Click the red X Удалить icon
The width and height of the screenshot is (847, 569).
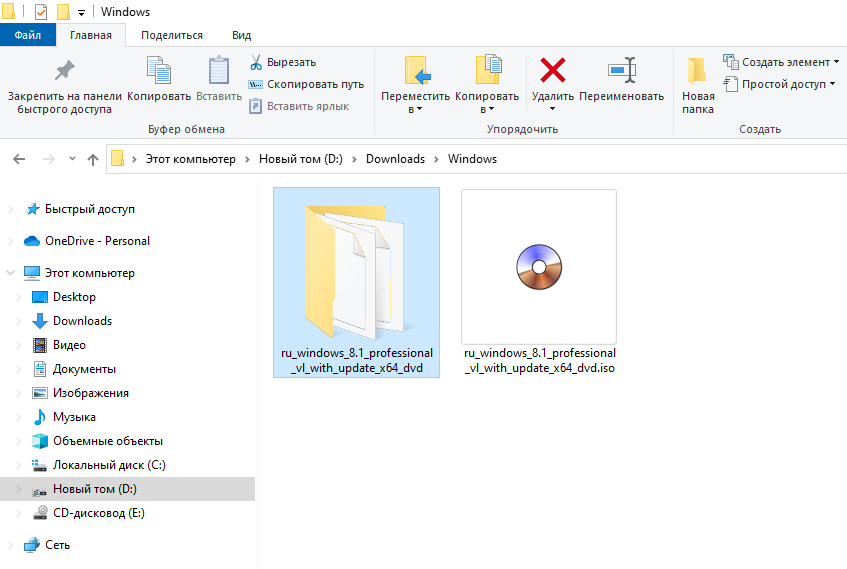point(553,70)
